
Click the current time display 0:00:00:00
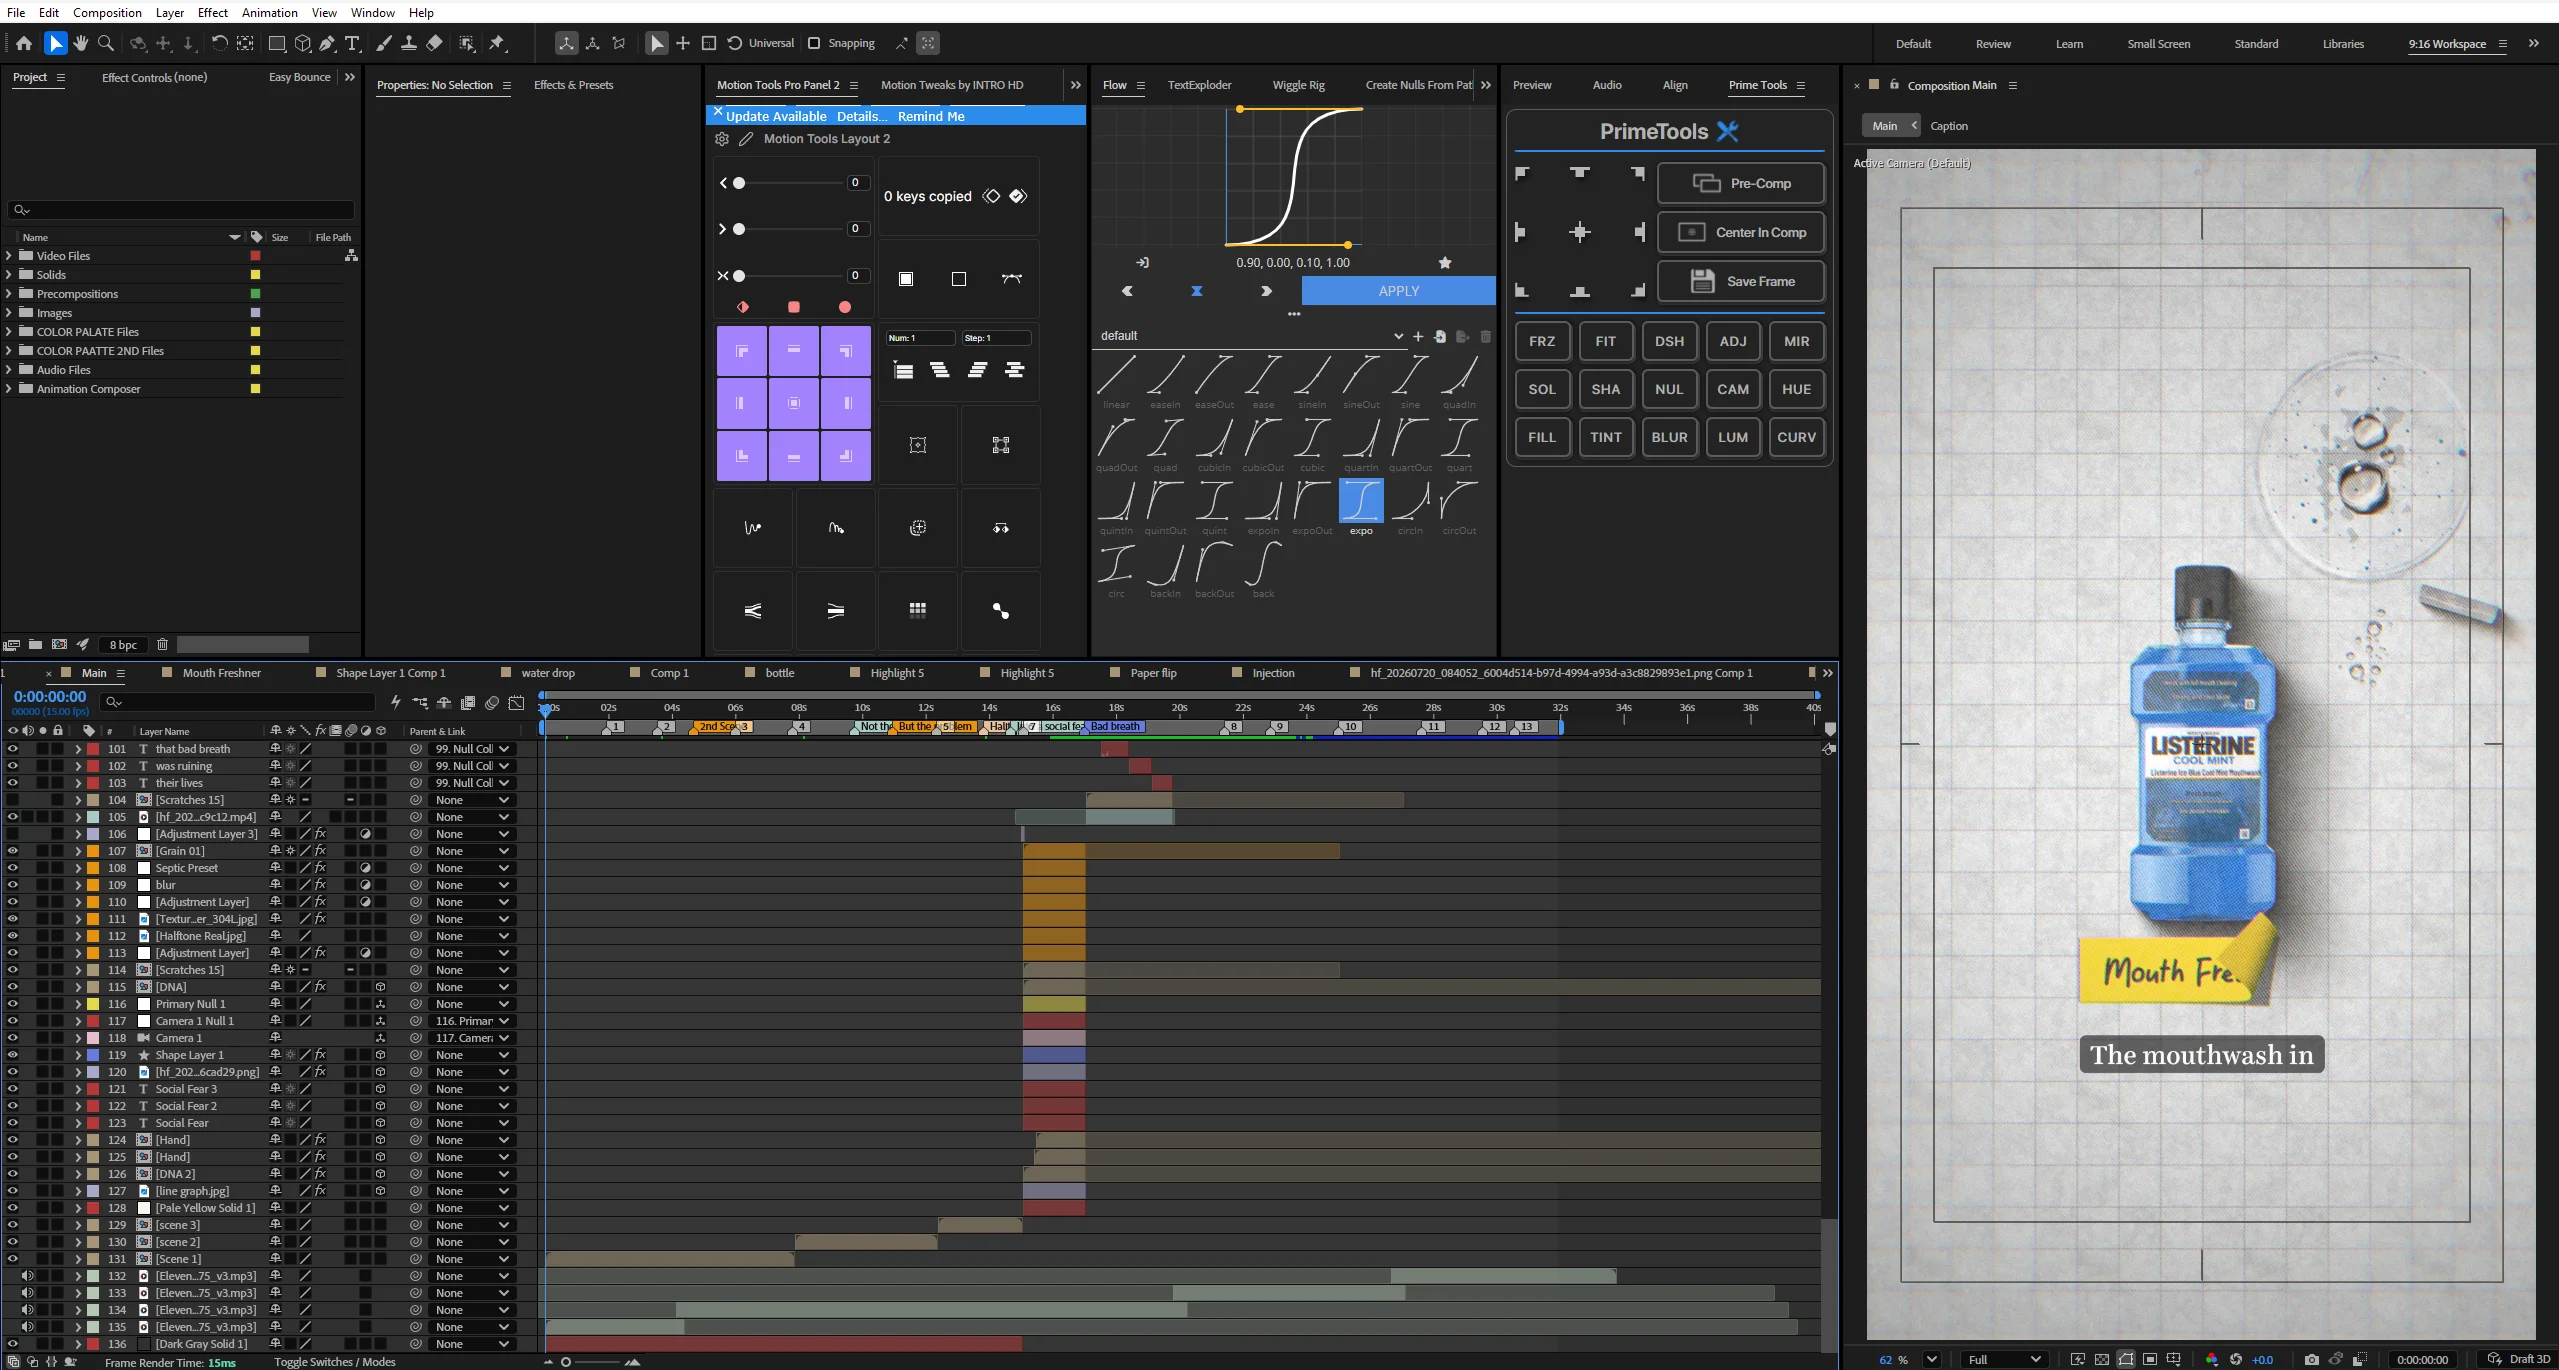(x=50, y=696)
